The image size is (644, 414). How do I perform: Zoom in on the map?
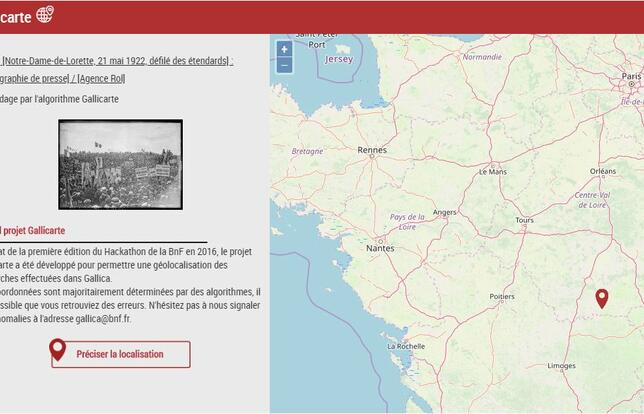coord(284,49)
